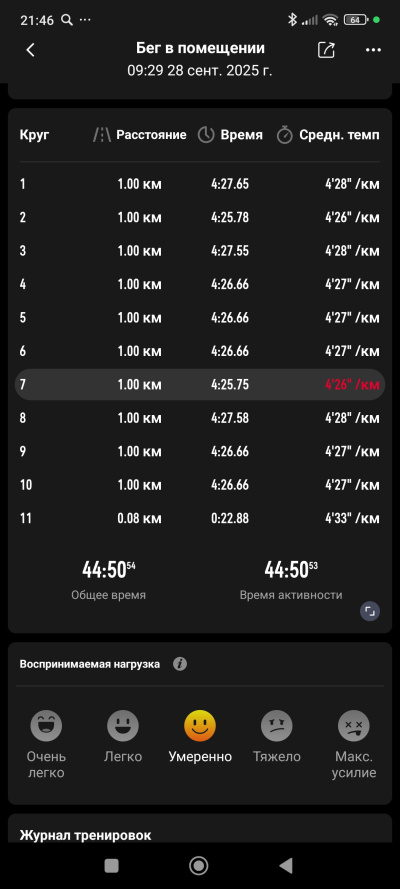Open the three-dot more options menu
Screen dimensions: 400x889
click(373, 50)
